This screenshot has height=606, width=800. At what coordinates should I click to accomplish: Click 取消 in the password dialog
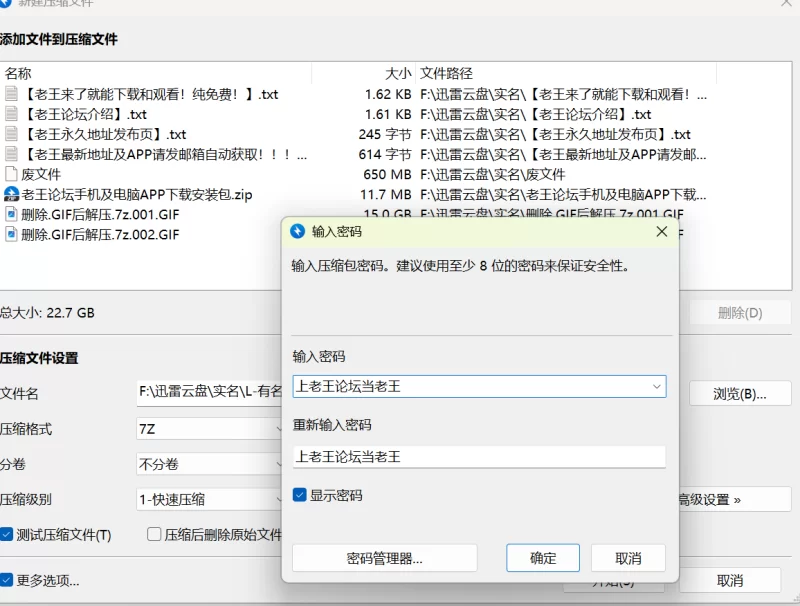[x=628, y=558]
